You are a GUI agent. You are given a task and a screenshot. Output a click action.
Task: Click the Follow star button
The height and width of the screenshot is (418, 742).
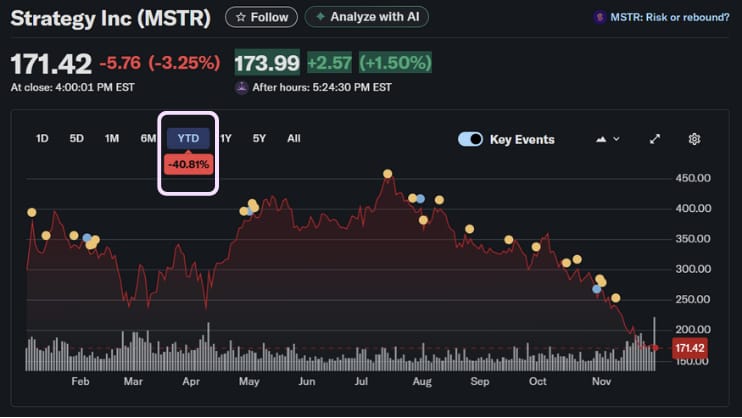pyautogui.click(x=261, y=18)
